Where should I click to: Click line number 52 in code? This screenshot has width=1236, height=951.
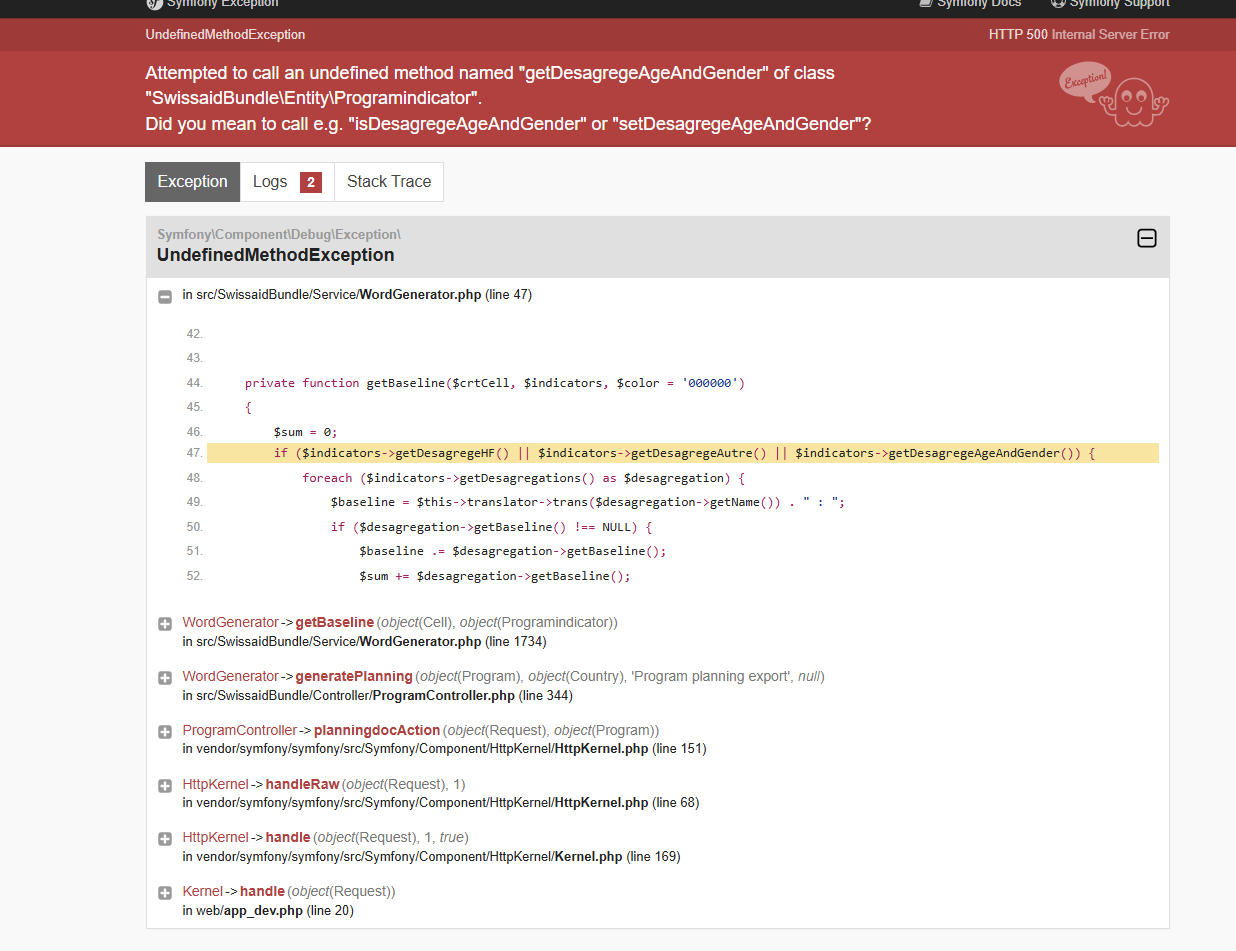coord(194,576)
